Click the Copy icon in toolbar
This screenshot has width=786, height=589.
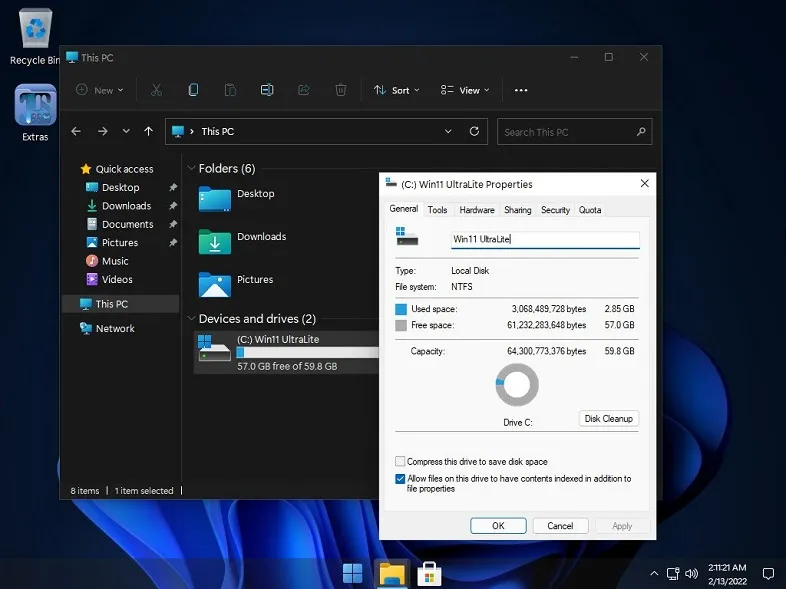pyautogui.click(x=193, y=90)
